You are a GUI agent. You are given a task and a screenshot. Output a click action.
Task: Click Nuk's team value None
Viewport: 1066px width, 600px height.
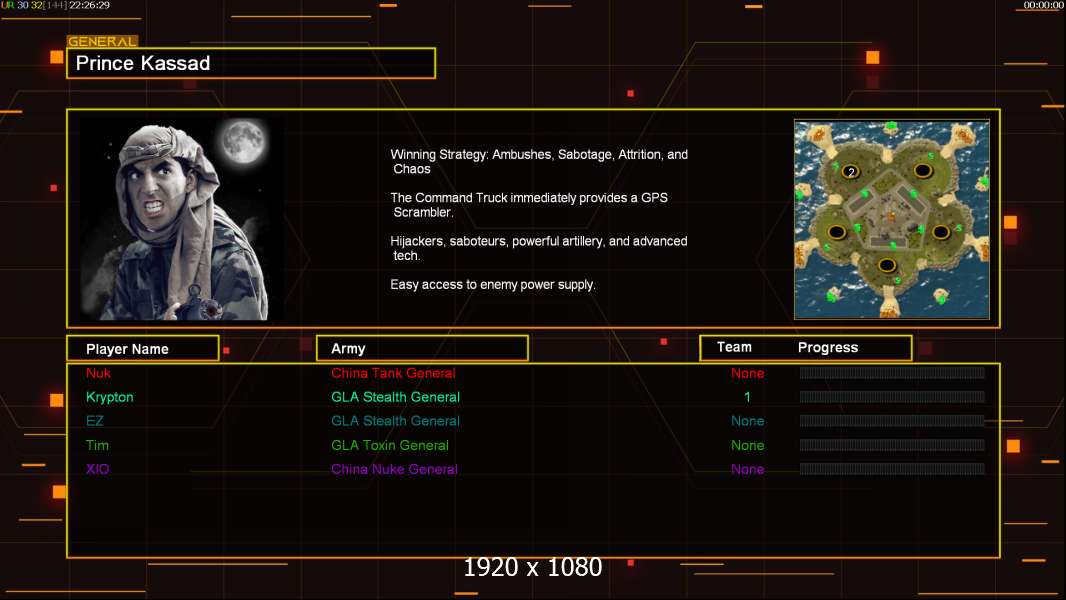pos(747,373)
